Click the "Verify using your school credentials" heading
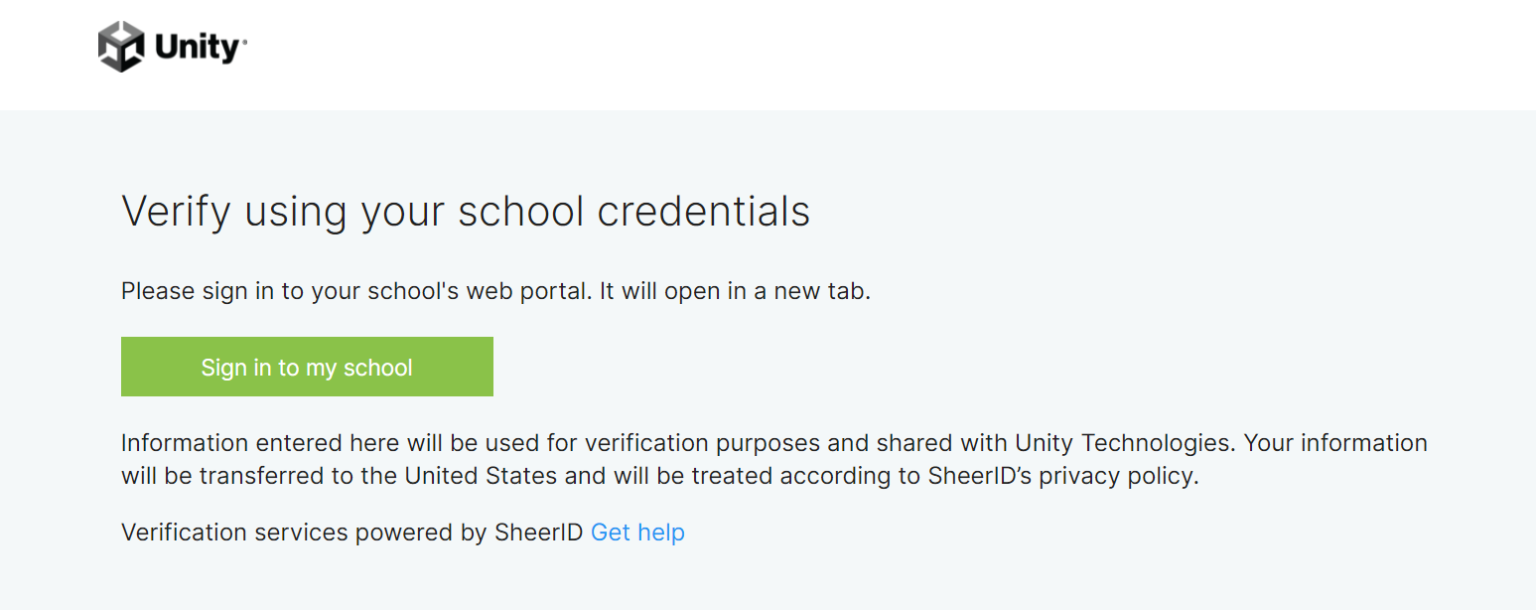Viewport: 1536px width, 610px height. coord(465,212)
